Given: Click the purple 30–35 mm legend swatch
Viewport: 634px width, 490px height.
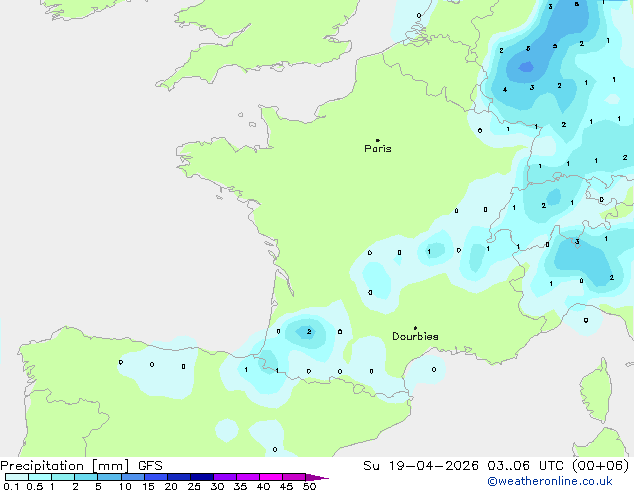Looking at the screenshot, I should point(225,477).
